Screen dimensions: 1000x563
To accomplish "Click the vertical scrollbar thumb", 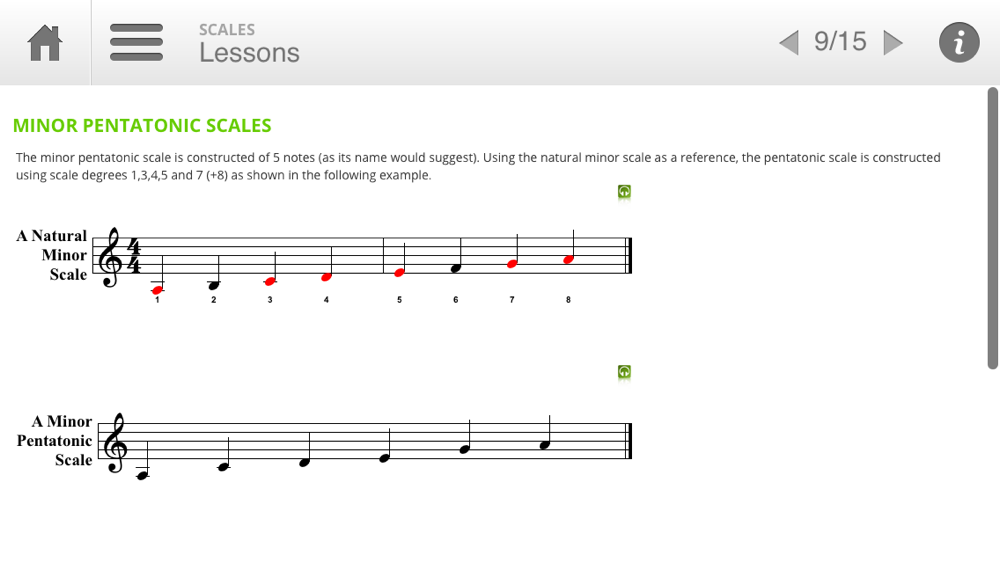I will tap(992, 228).
